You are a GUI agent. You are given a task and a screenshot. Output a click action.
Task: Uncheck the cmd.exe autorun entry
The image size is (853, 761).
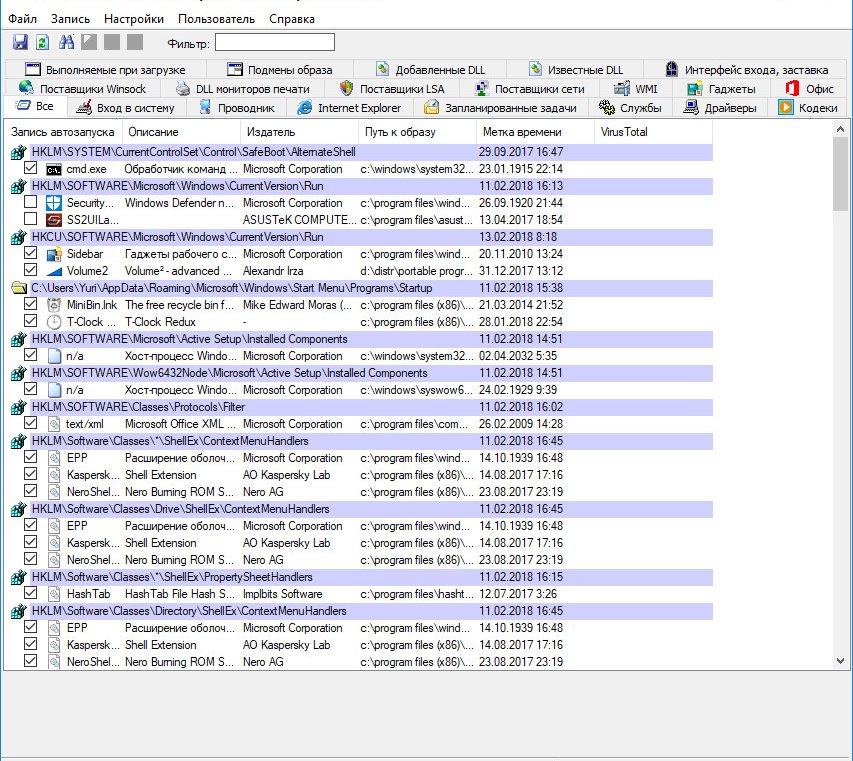[30, 168]
